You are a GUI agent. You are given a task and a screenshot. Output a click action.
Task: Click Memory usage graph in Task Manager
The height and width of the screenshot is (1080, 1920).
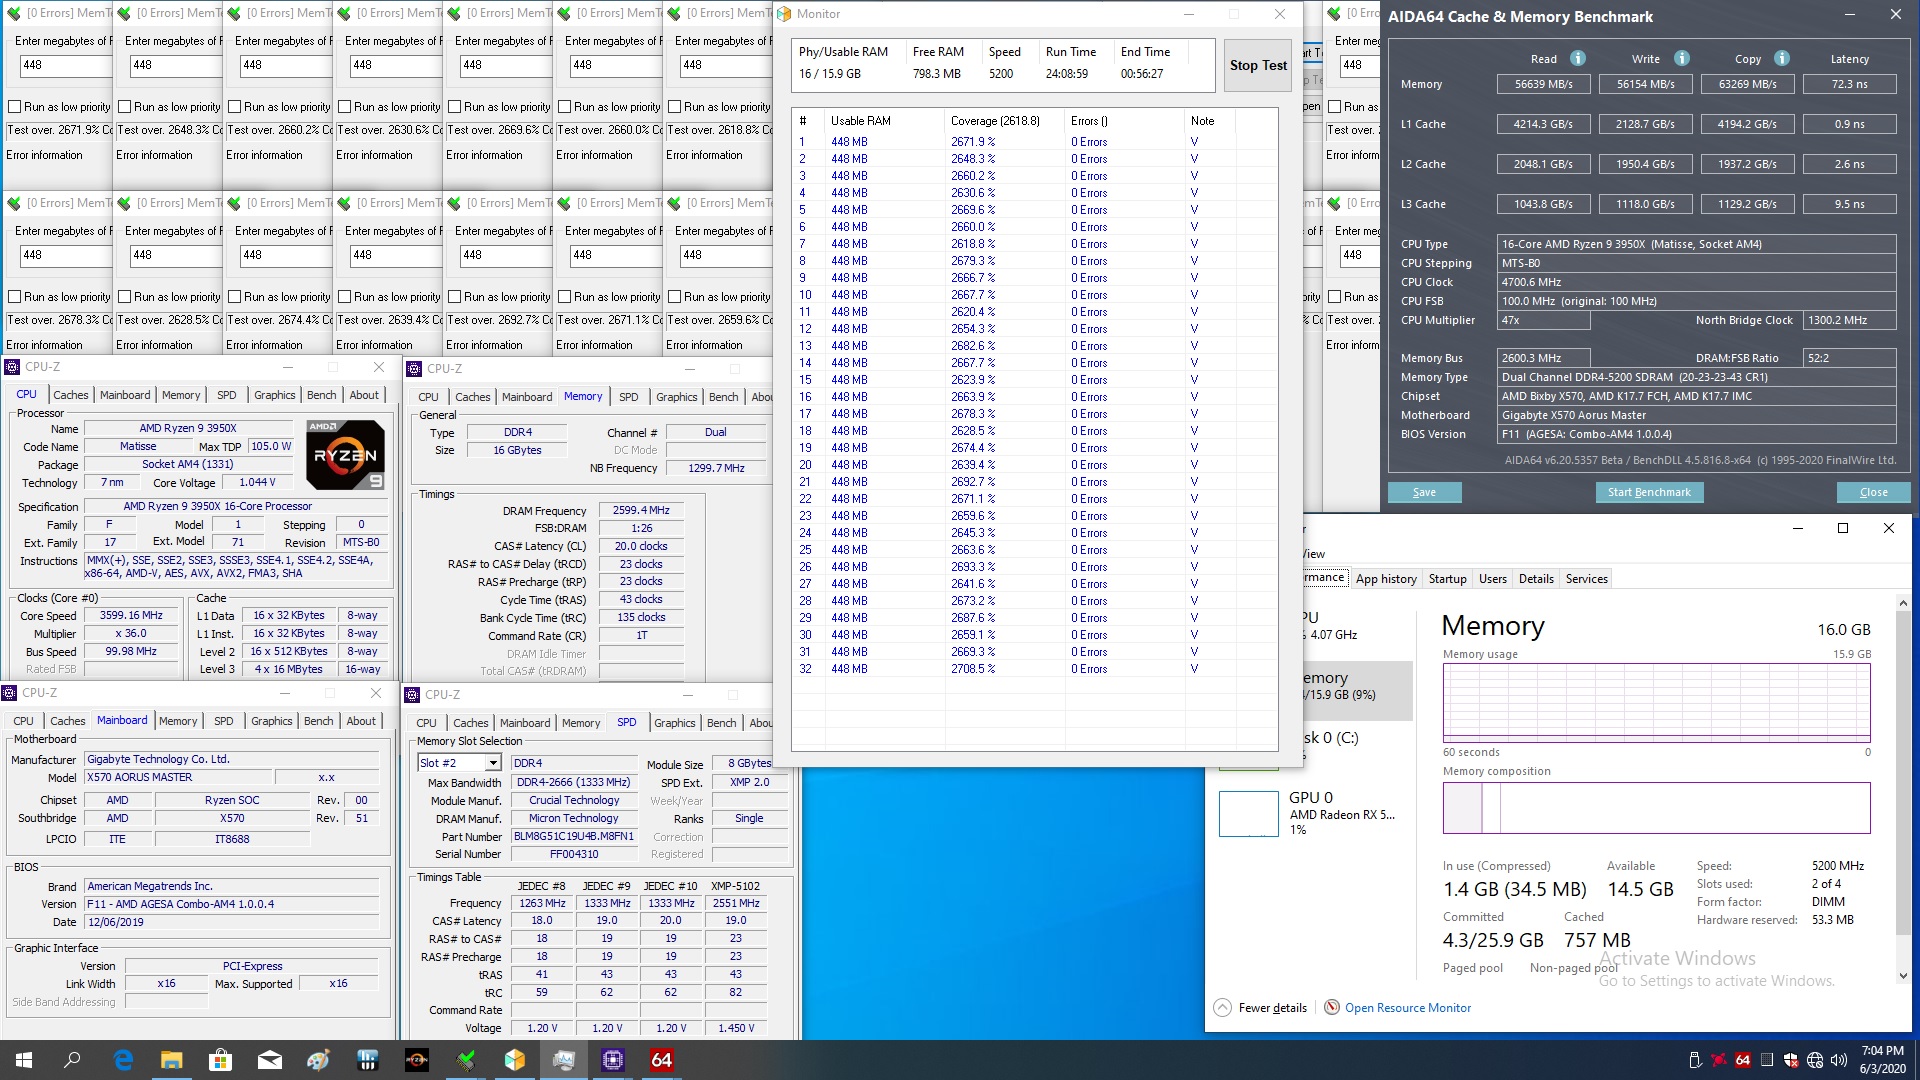coord(1656,703)
